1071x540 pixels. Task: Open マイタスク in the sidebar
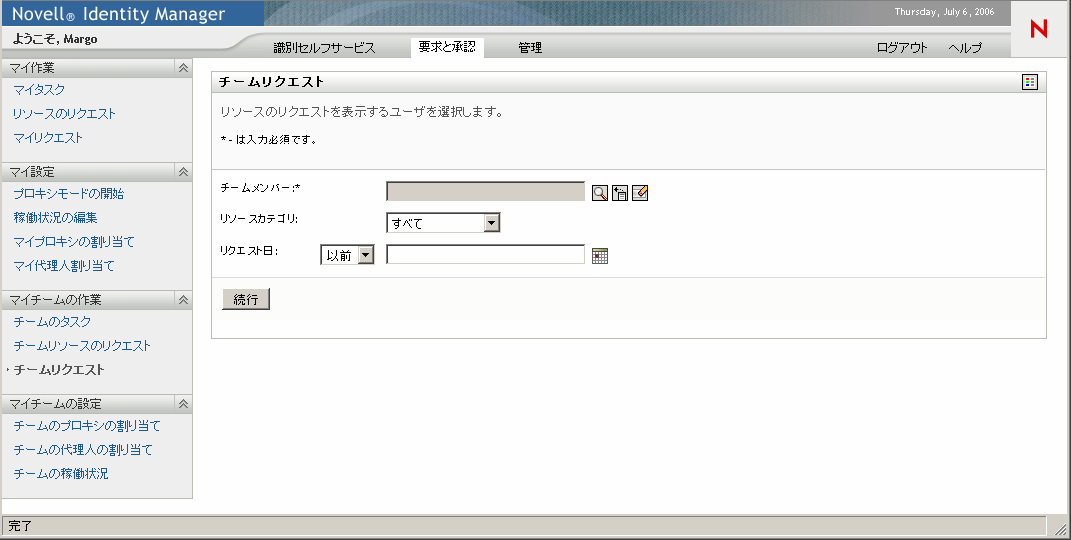39,89
